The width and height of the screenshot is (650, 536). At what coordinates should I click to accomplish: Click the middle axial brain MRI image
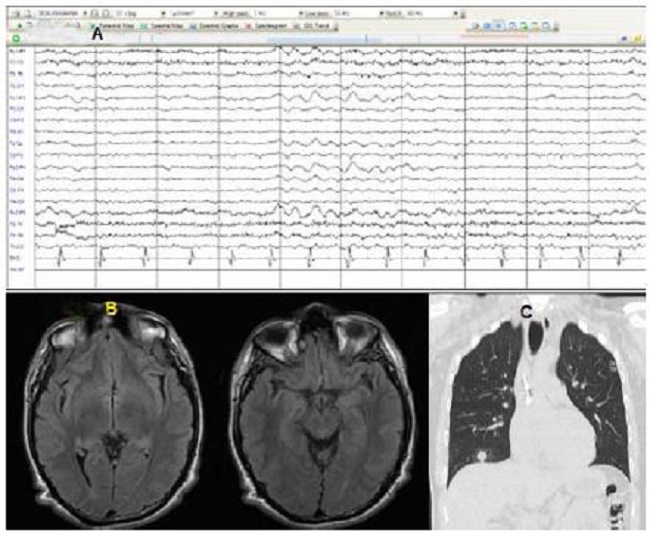[320, 411]
